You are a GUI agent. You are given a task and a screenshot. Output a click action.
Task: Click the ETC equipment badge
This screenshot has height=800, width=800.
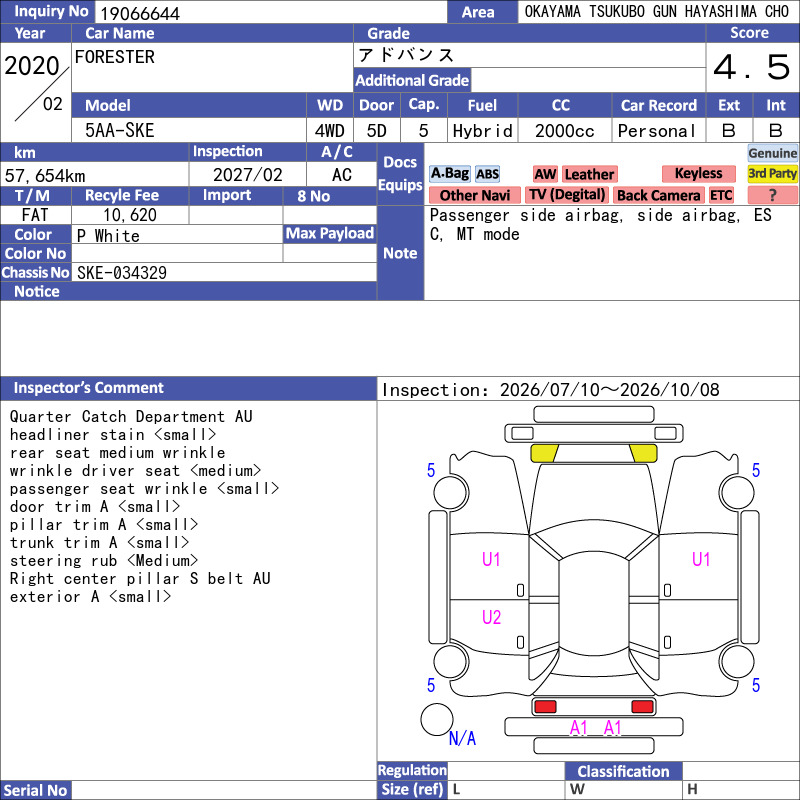coord(721,195)
